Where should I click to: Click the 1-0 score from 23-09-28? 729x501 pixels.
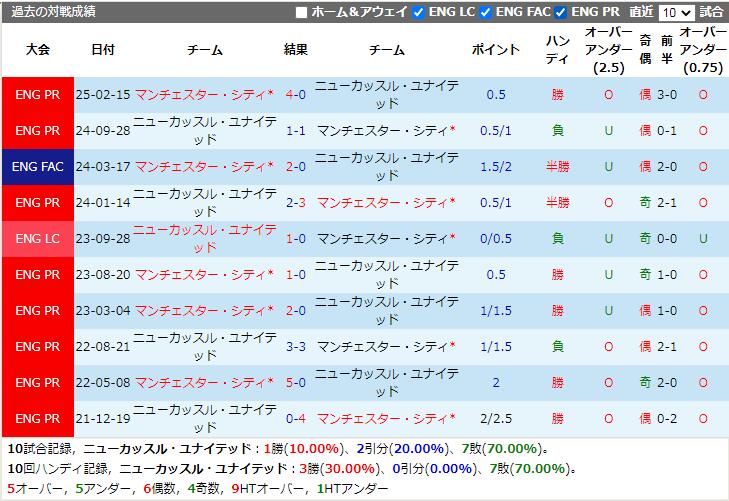tap(295, 239)
